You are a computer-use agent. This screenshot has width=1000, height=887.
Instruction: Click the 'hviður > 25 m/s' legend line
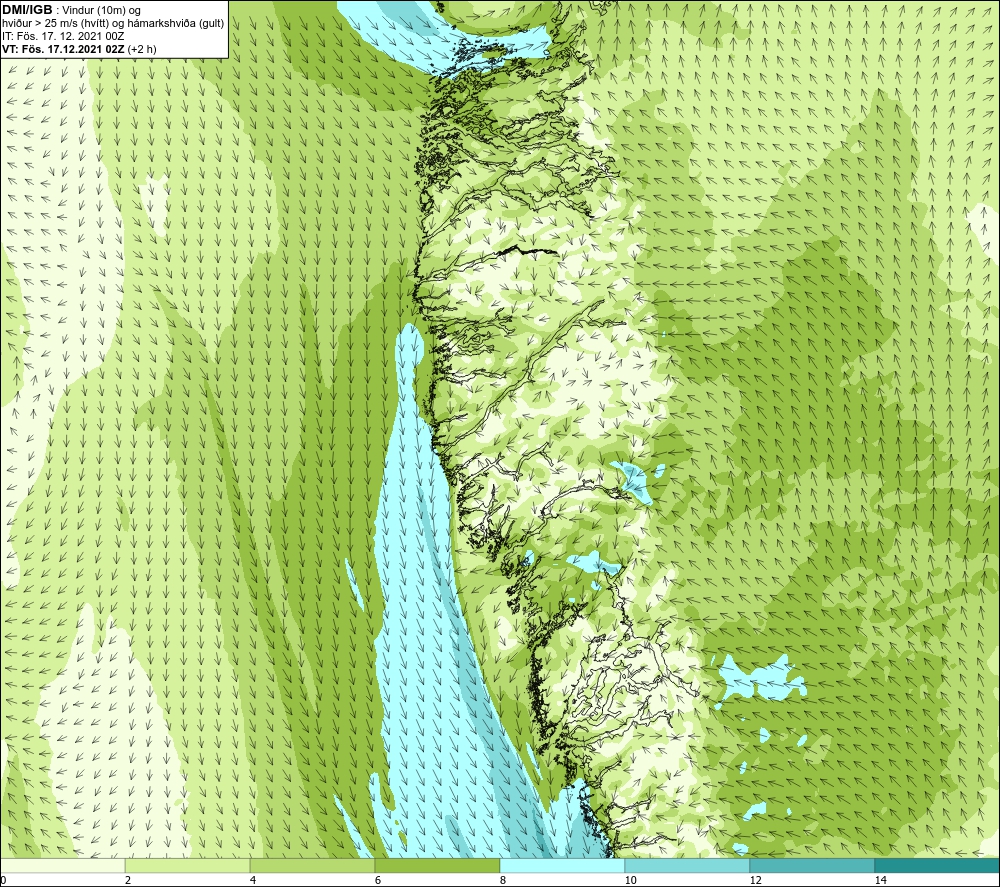pos(113,24)
